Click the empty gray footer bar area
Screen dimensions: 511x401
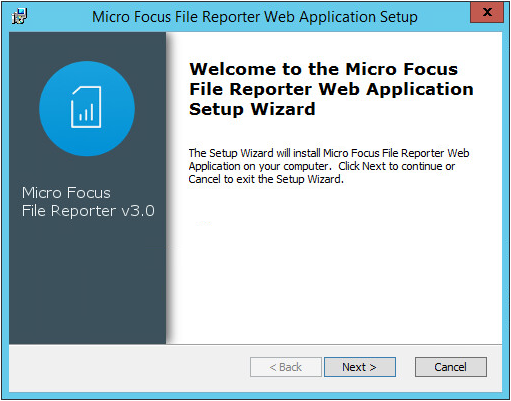click(x=129, y=368)
